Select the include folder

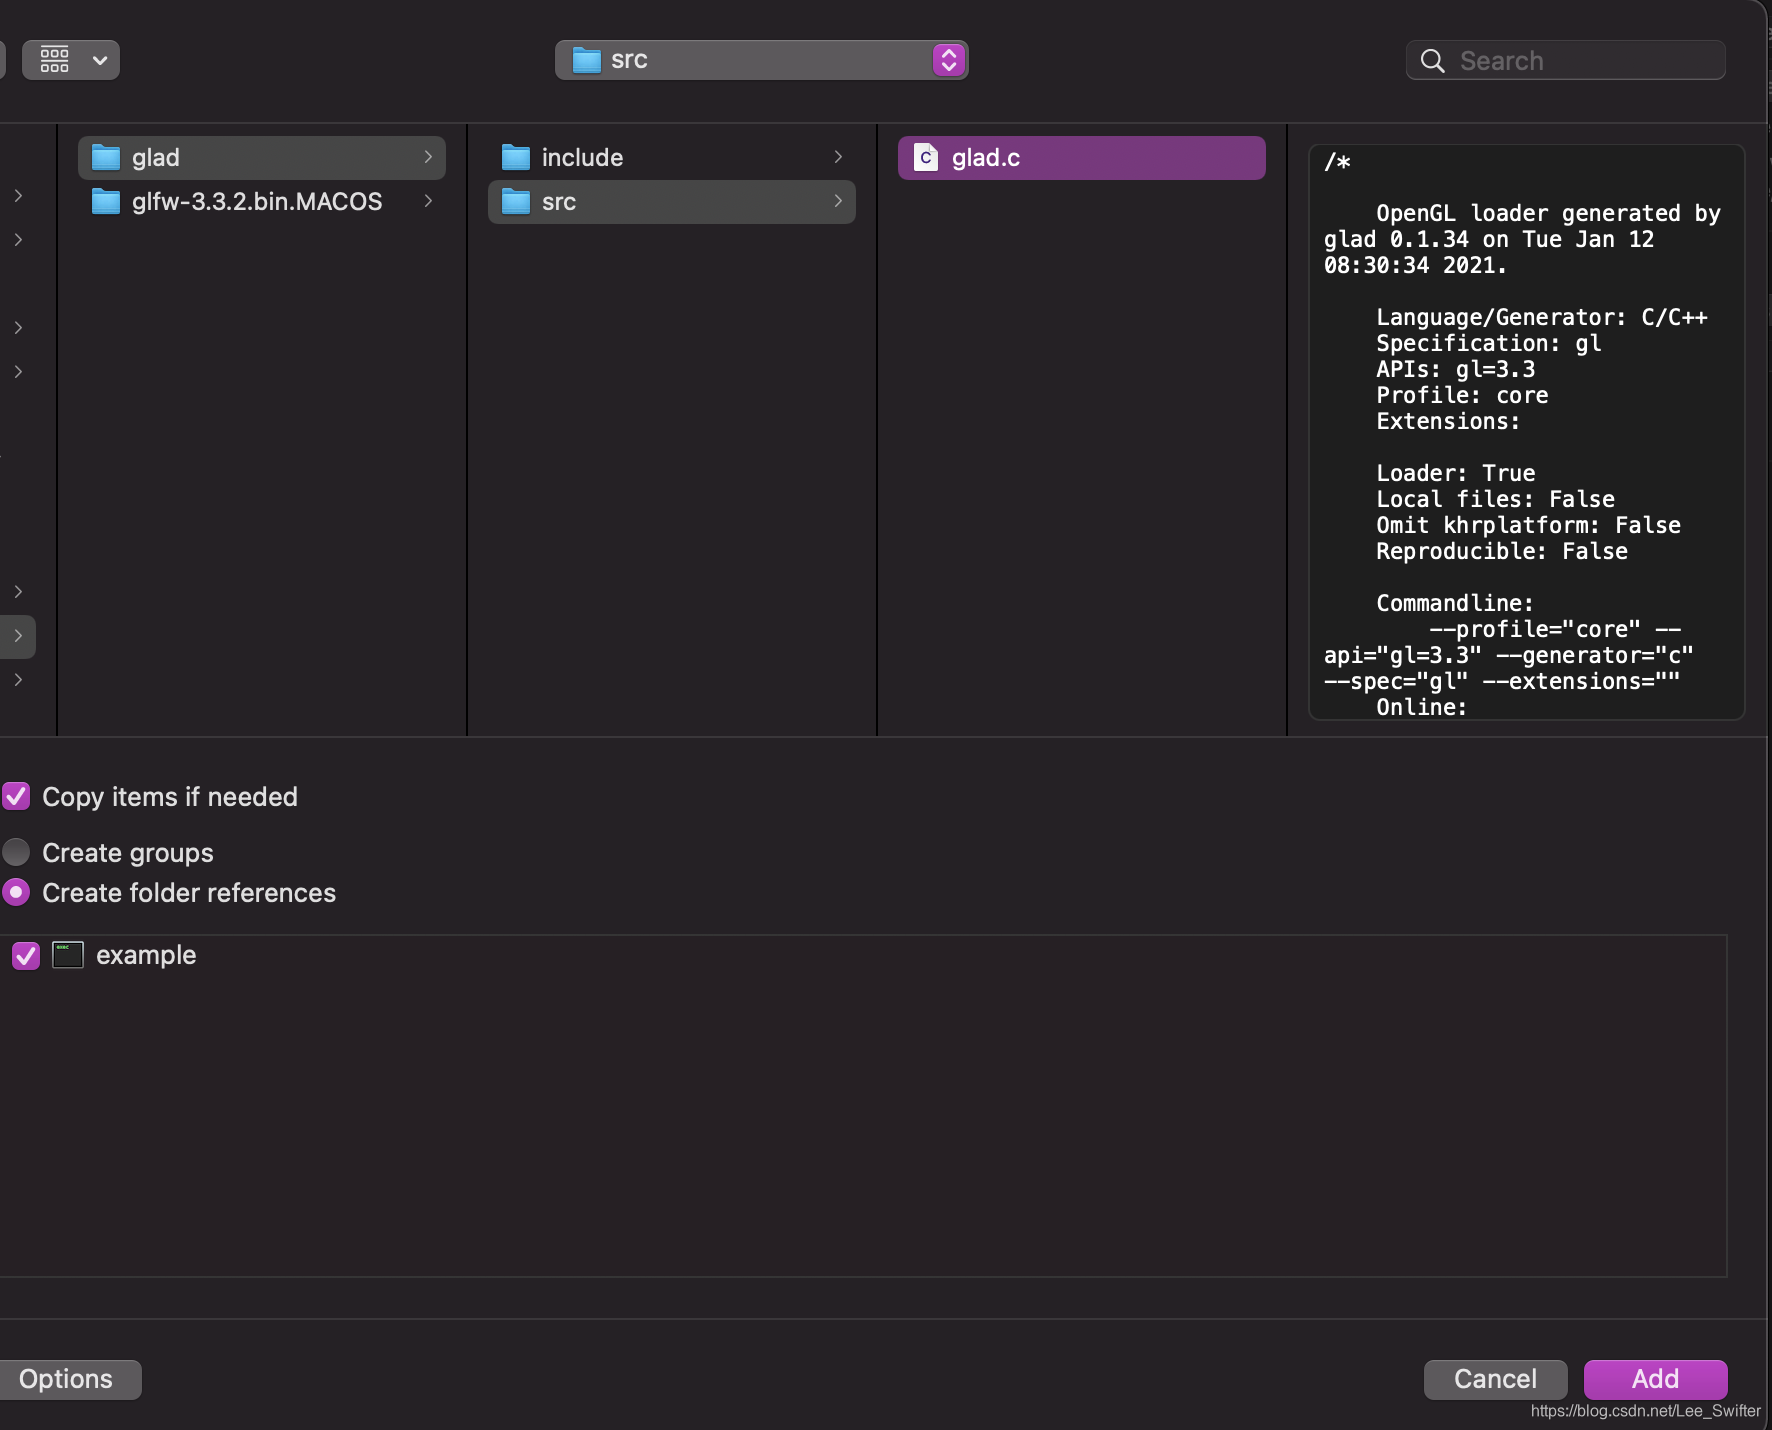(x=672, y=158)
